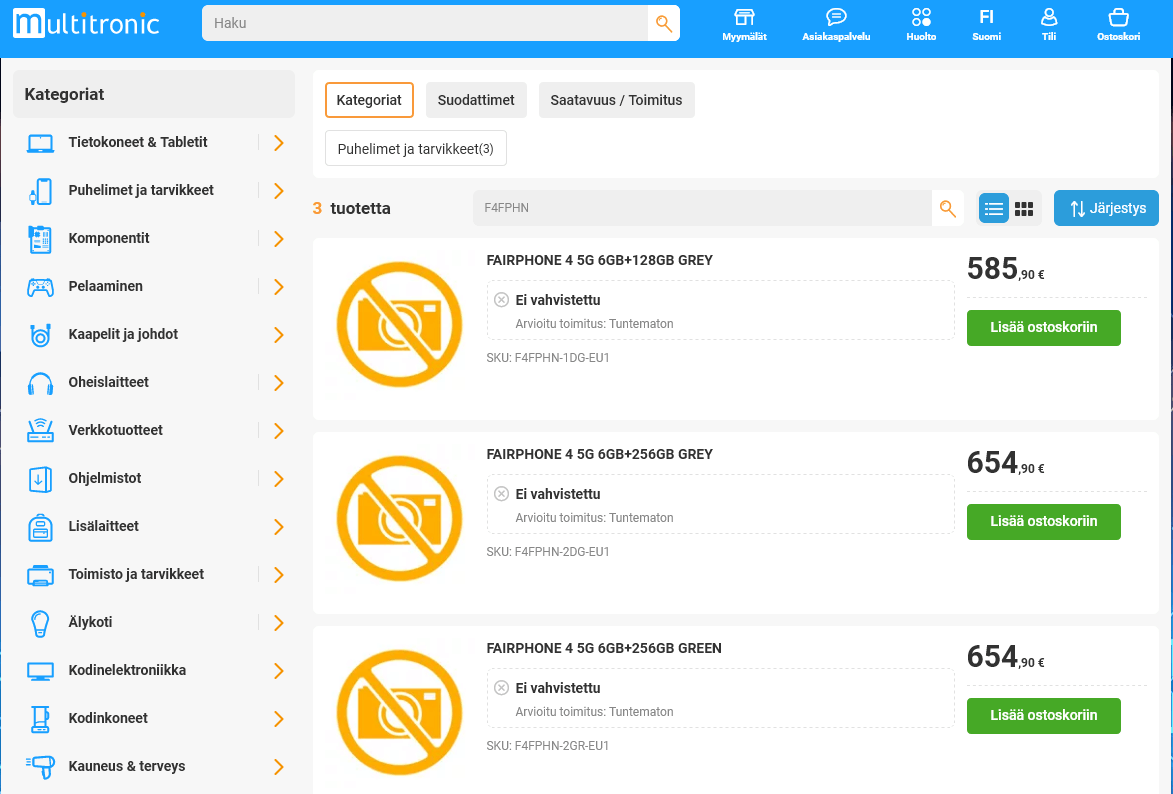Open Toimisto ja tarvikkeet category
Viewport: 1173px width, 794px height.
[136, 574]
